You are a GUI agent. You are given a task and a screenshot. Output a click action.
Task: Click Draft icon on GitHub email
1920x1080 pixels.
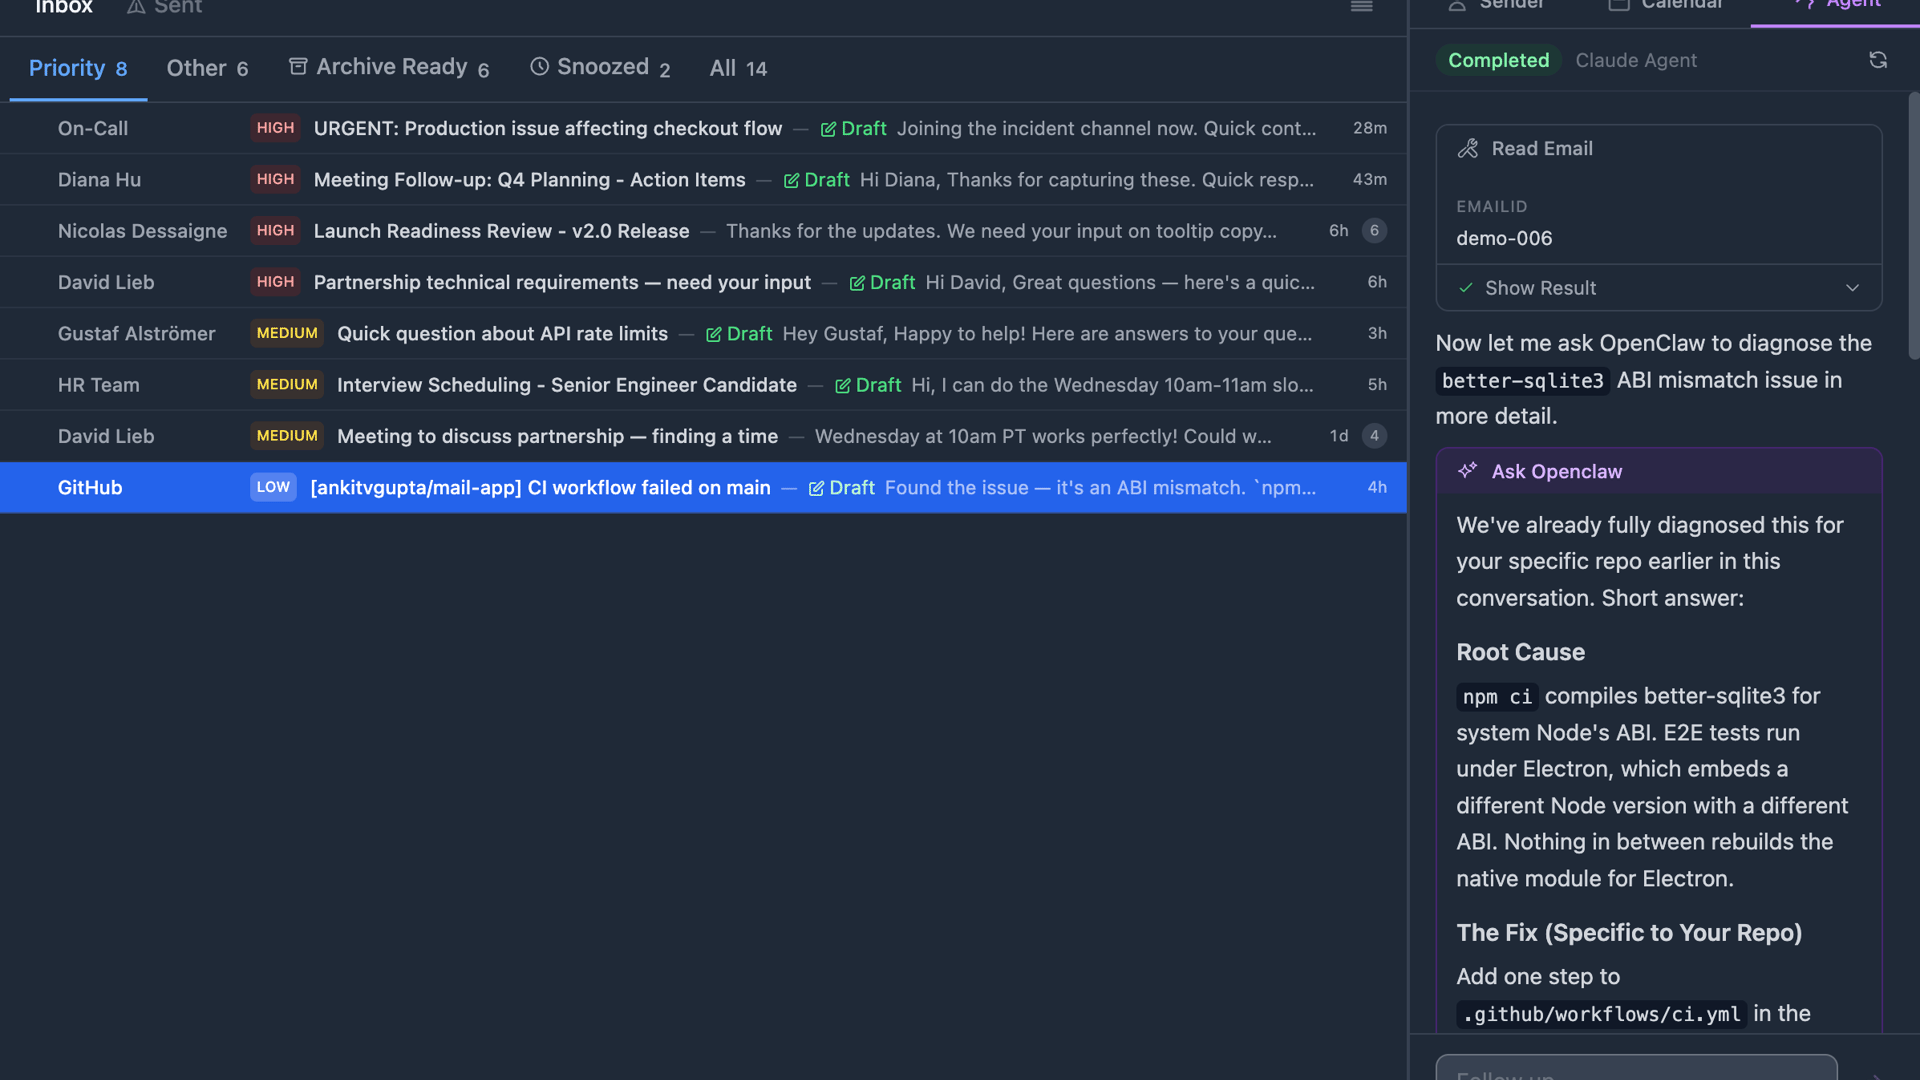[x=816, y=488]
